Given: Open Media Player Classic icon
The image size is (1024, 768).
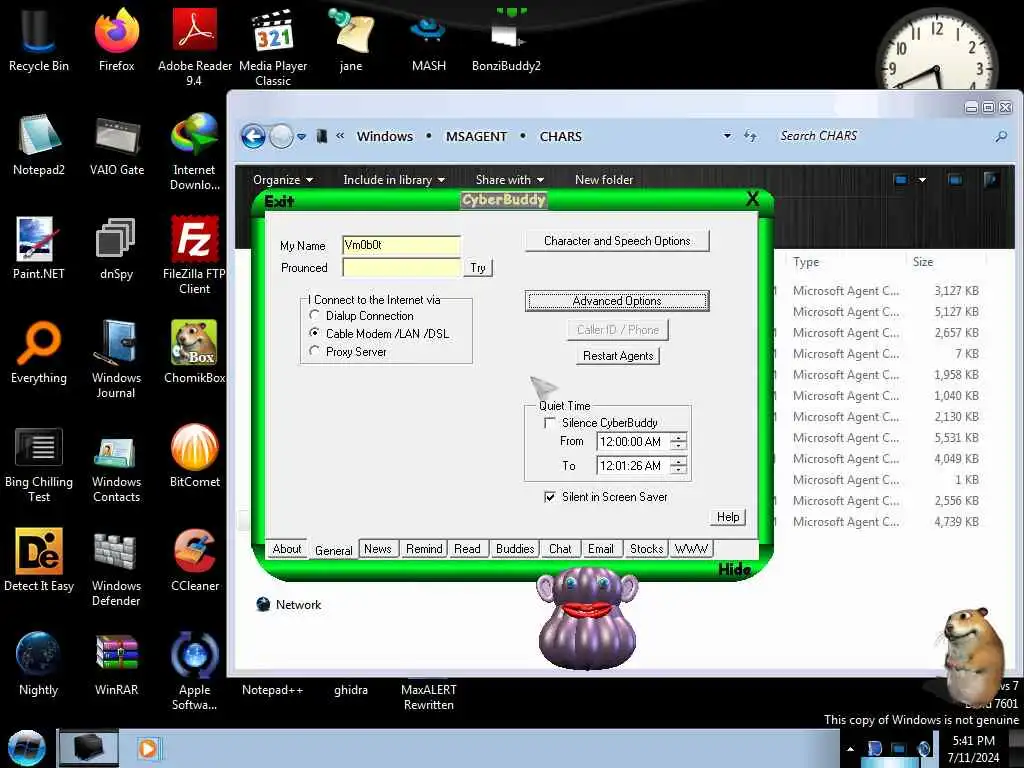Looking at the screenshot, I should point(273,47).
